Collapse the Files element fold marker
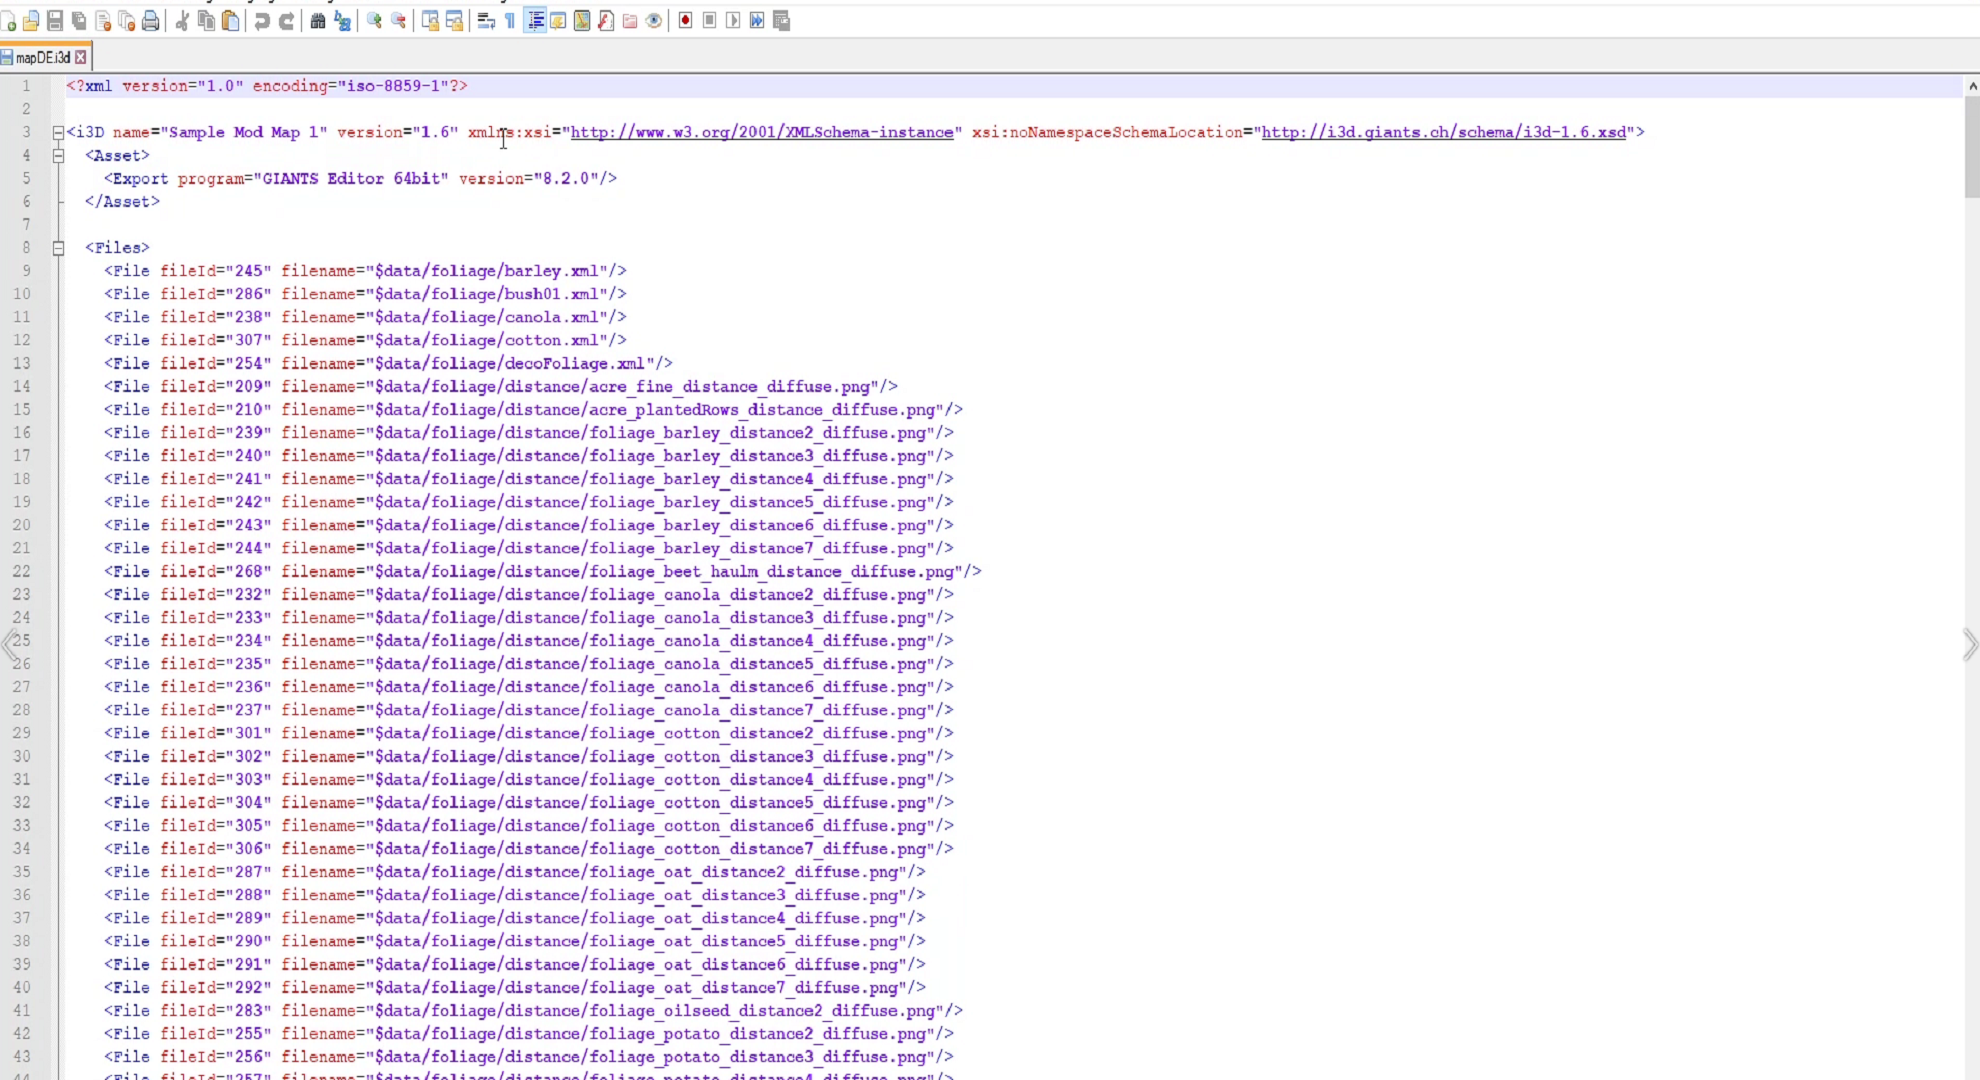This screenshot has width=1980, height=1080. pyautogui.click(x=58, y=248)
